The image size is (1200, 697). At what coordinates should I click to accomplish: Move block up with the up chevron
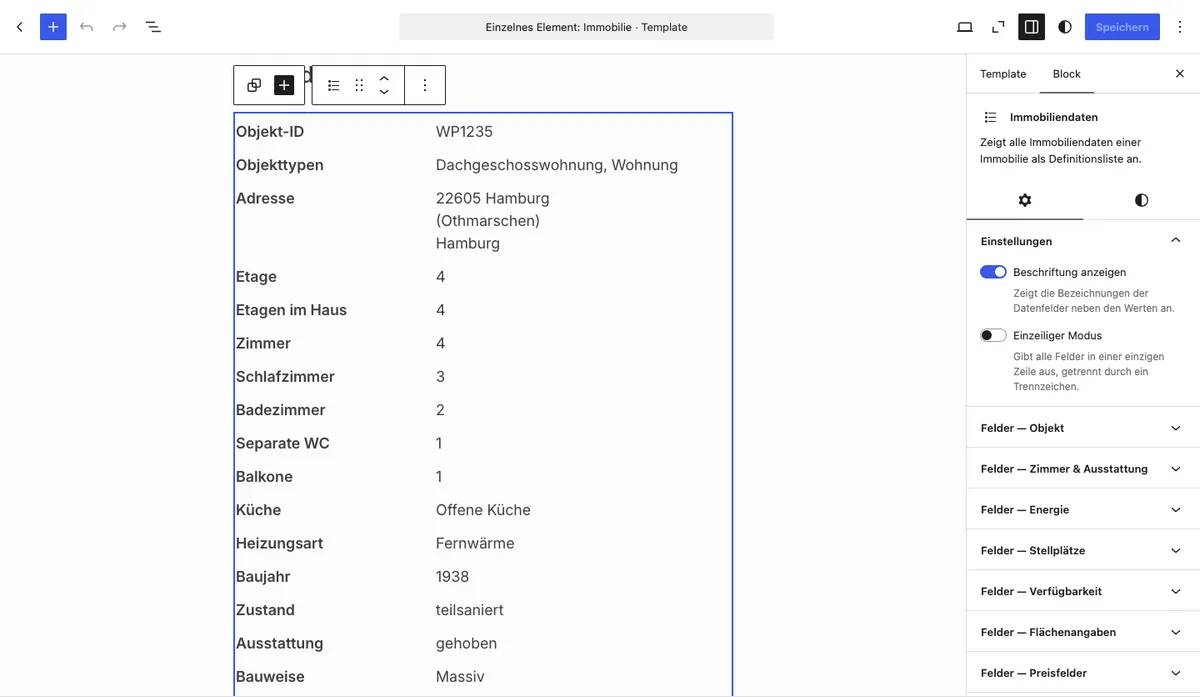384,78
